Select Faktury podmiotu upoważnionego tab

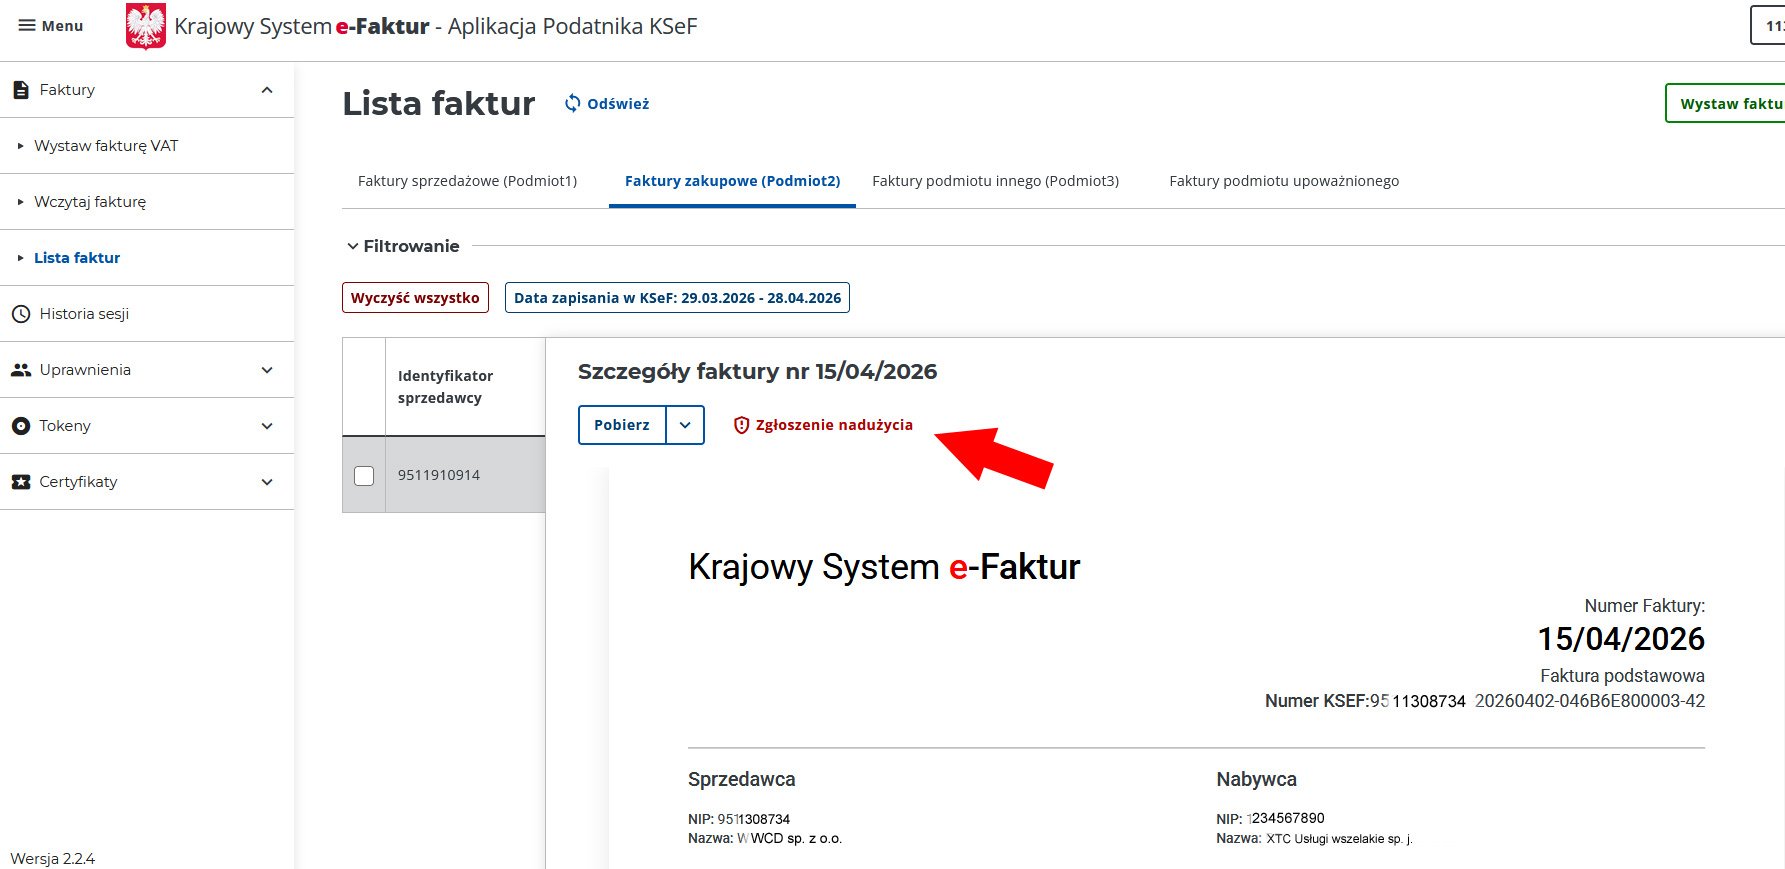pyautogui.click(x=1284, y=181)
